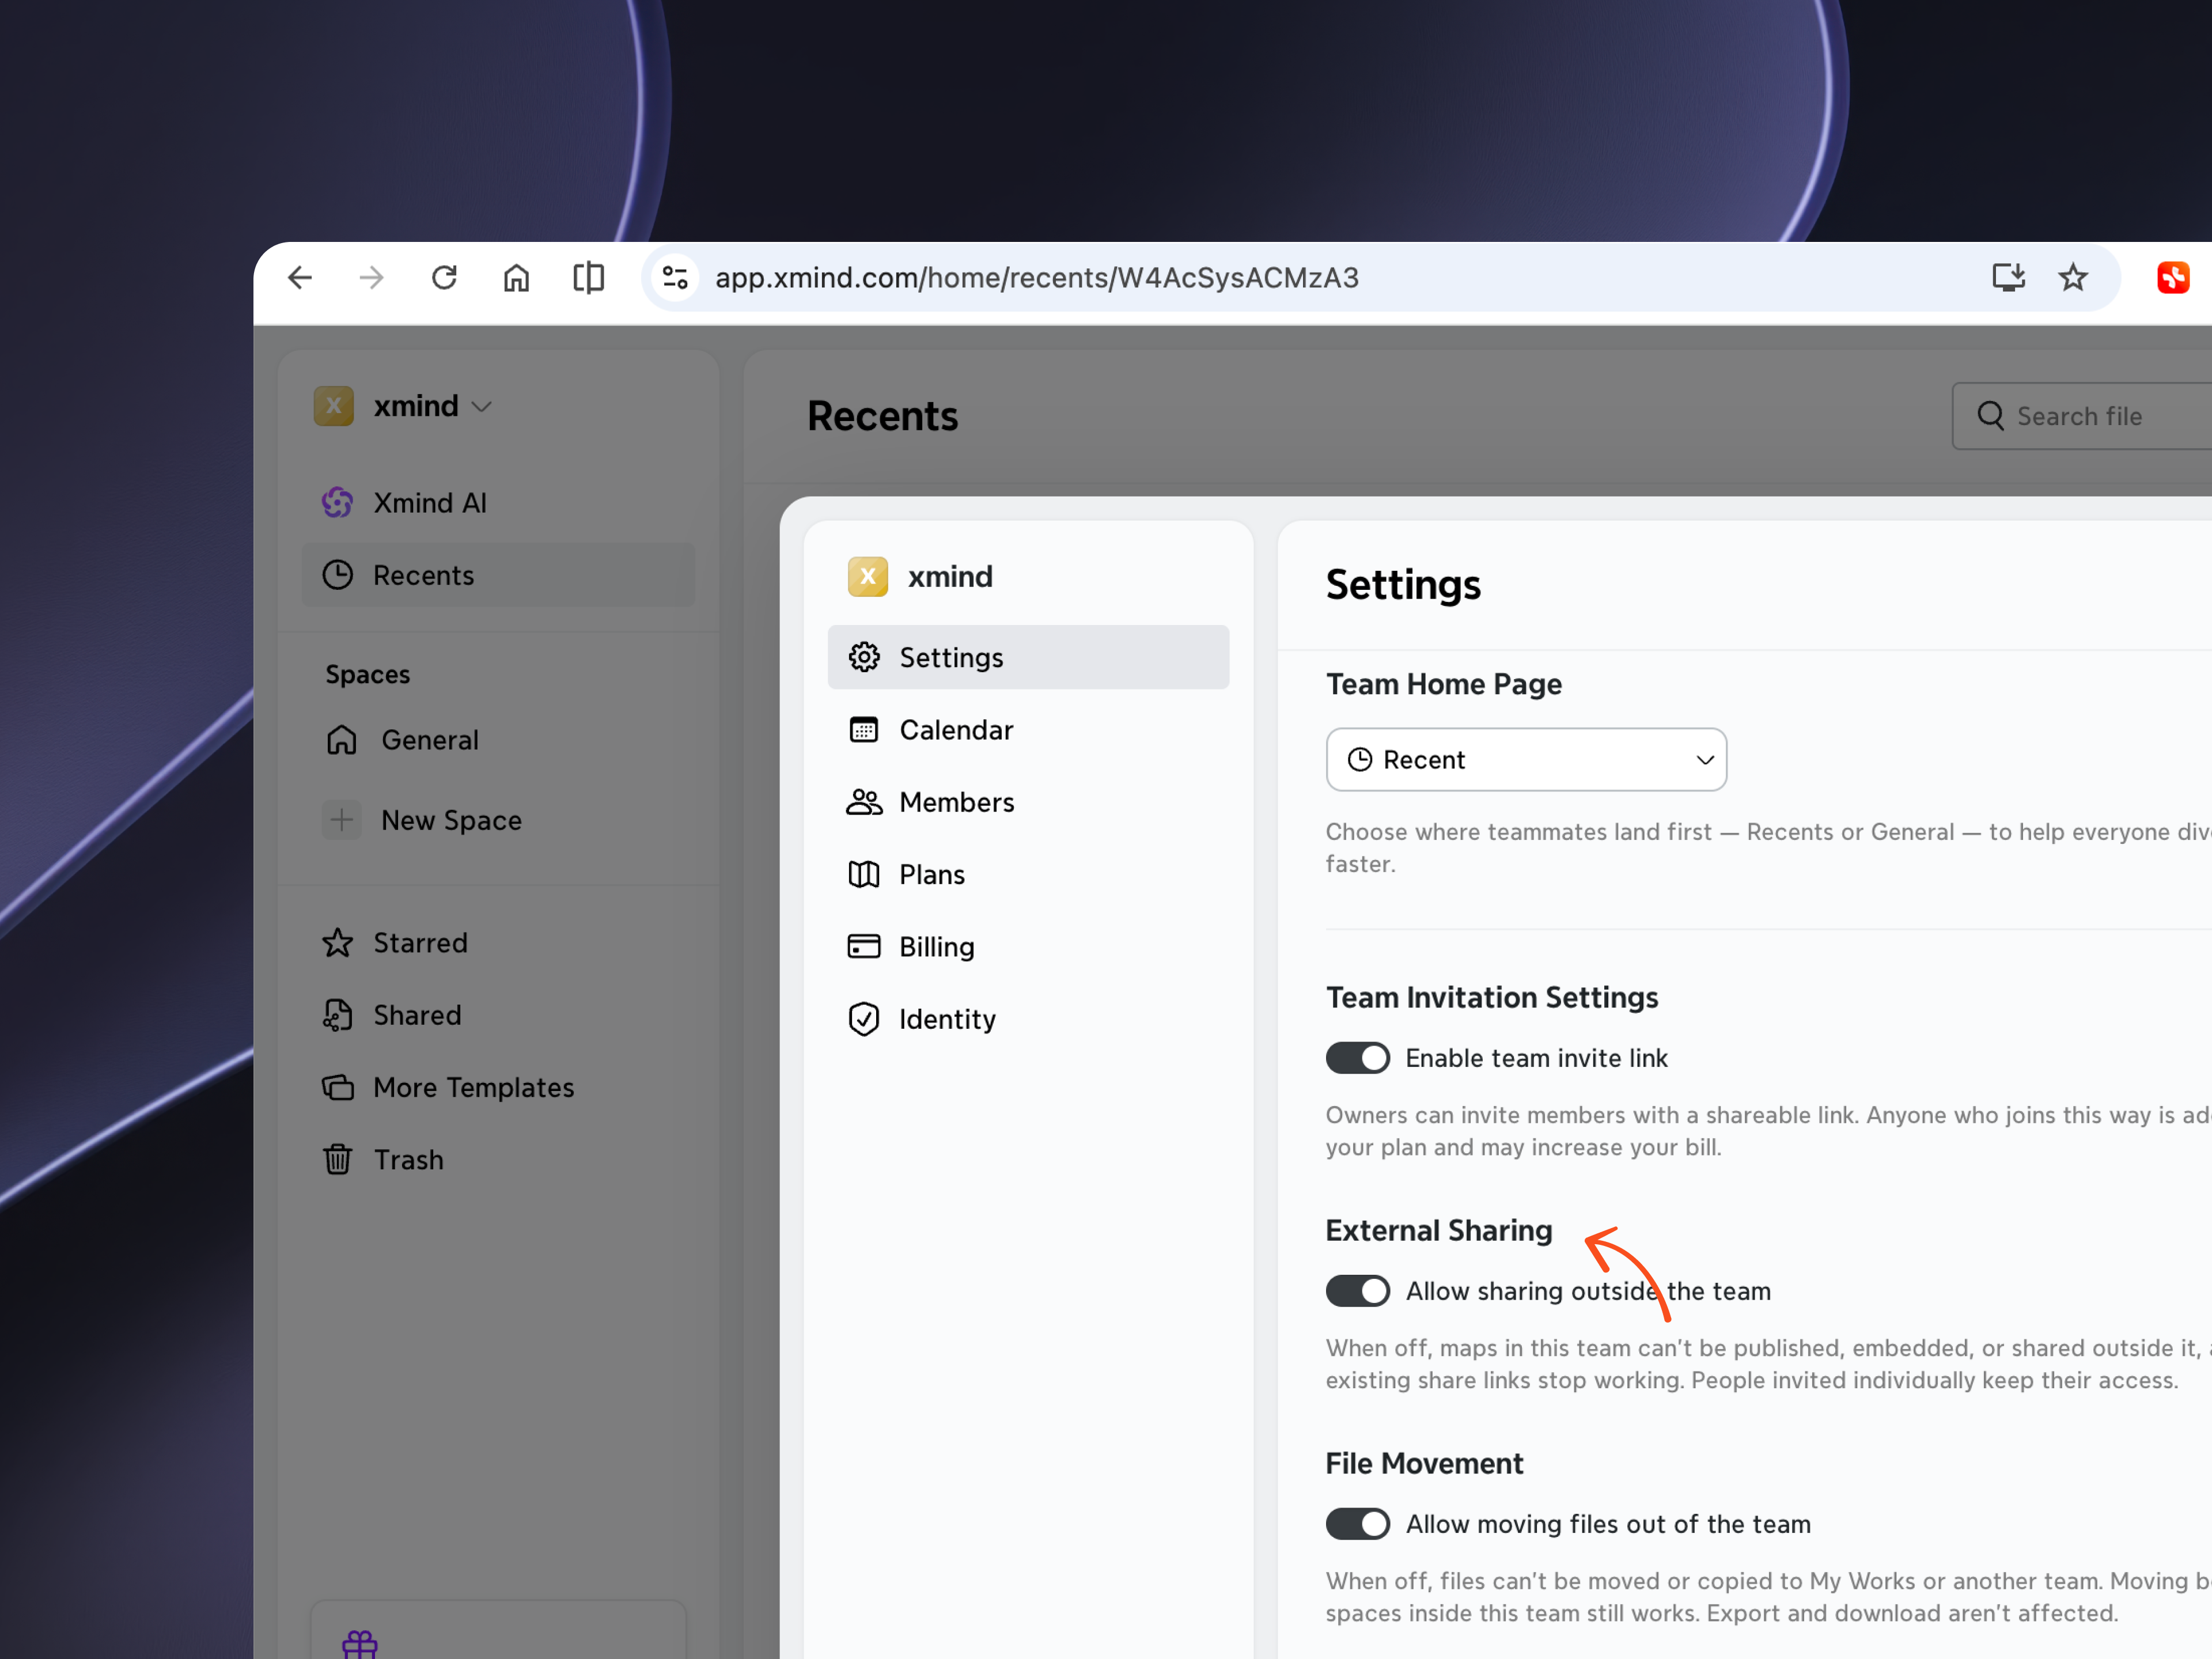
Task: Go to the Plans section label
Action: point(932,874)
